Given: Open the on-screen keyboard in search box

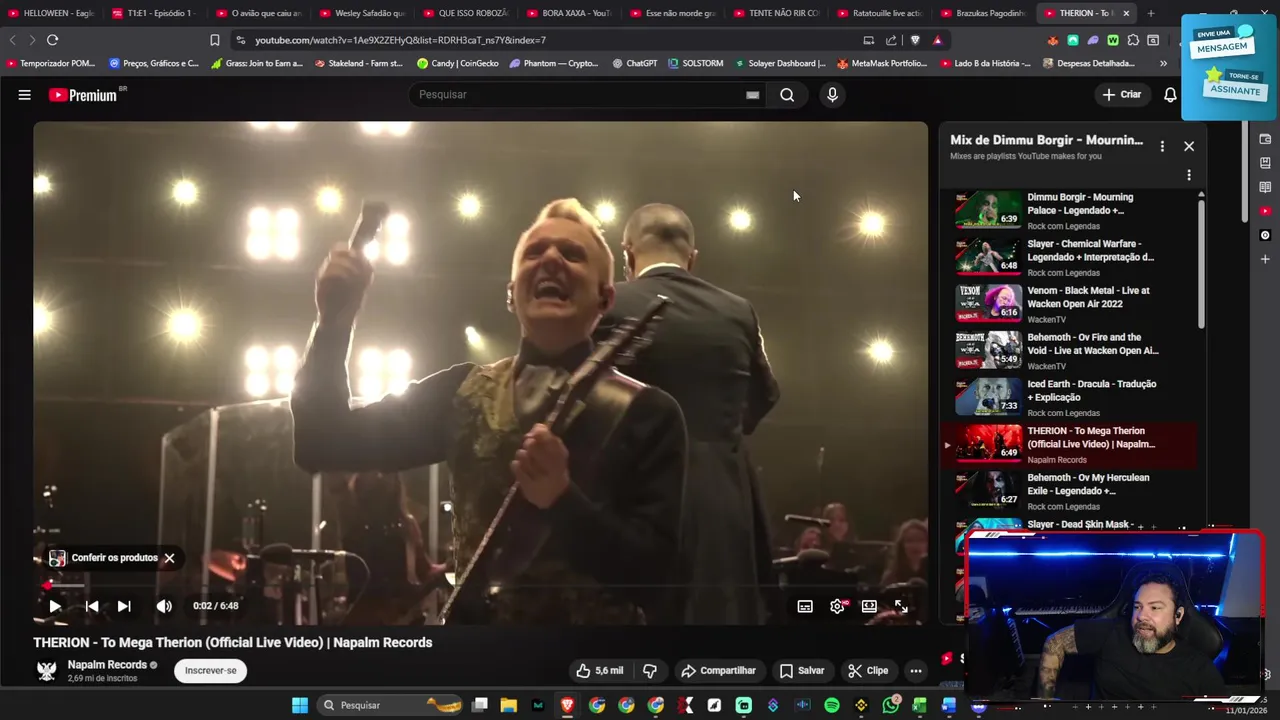Looking at the screenshot, I should (x=752, y=95).
